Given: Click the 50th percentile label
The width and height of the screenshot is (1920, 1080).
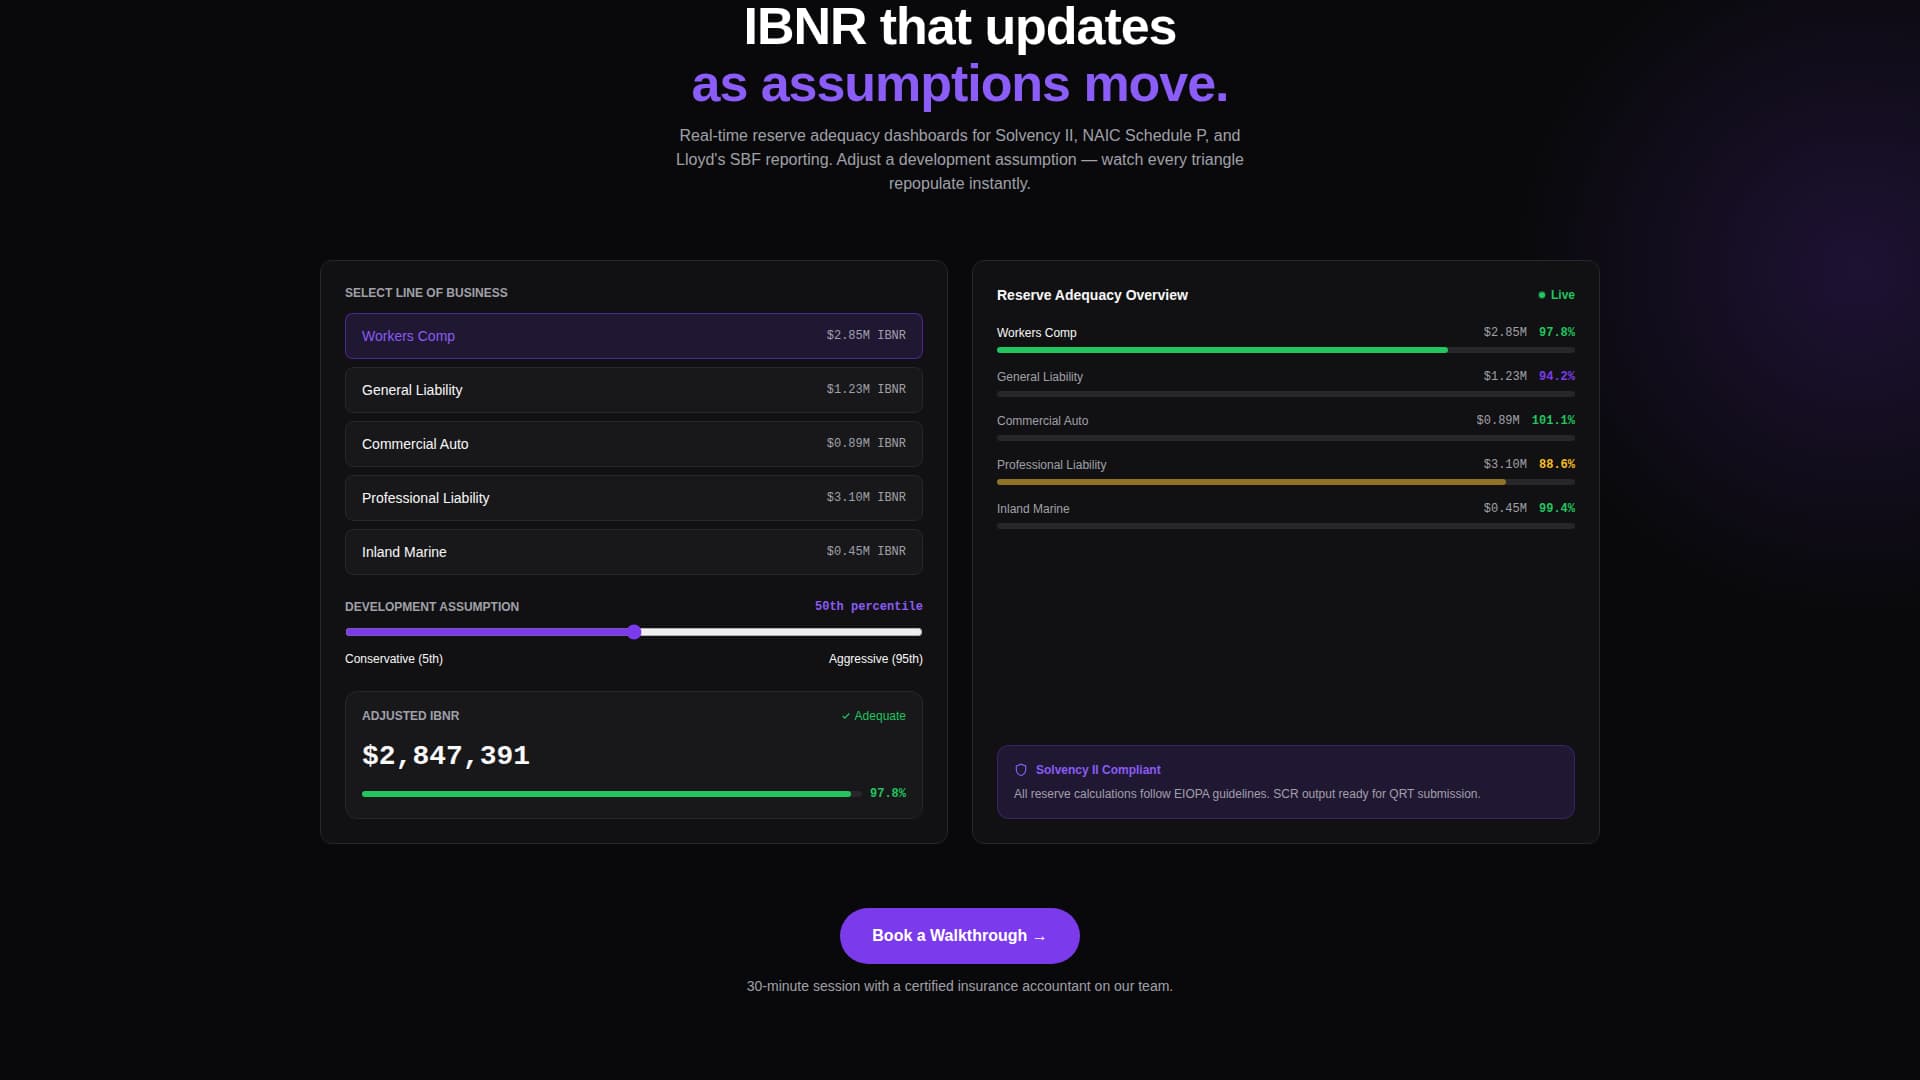Looking at the screenshot, I should [868, 606].
